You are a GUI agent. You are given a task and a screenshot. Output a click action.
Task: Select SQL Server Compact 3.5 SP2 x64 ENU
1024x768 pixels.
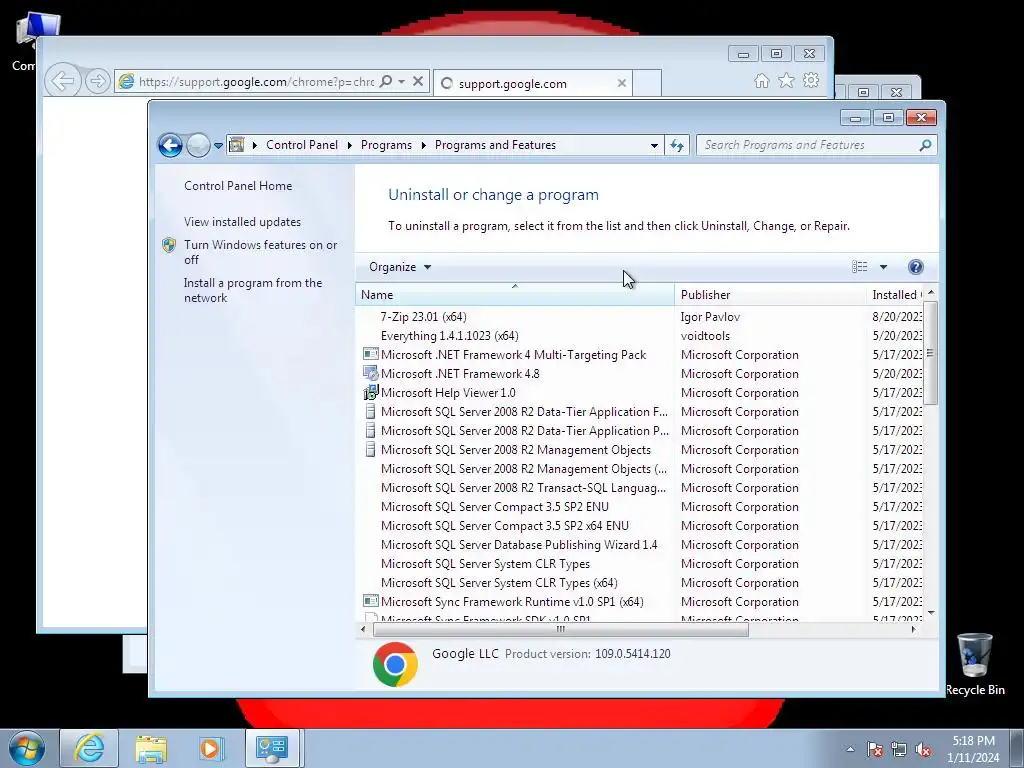[504, 526]
